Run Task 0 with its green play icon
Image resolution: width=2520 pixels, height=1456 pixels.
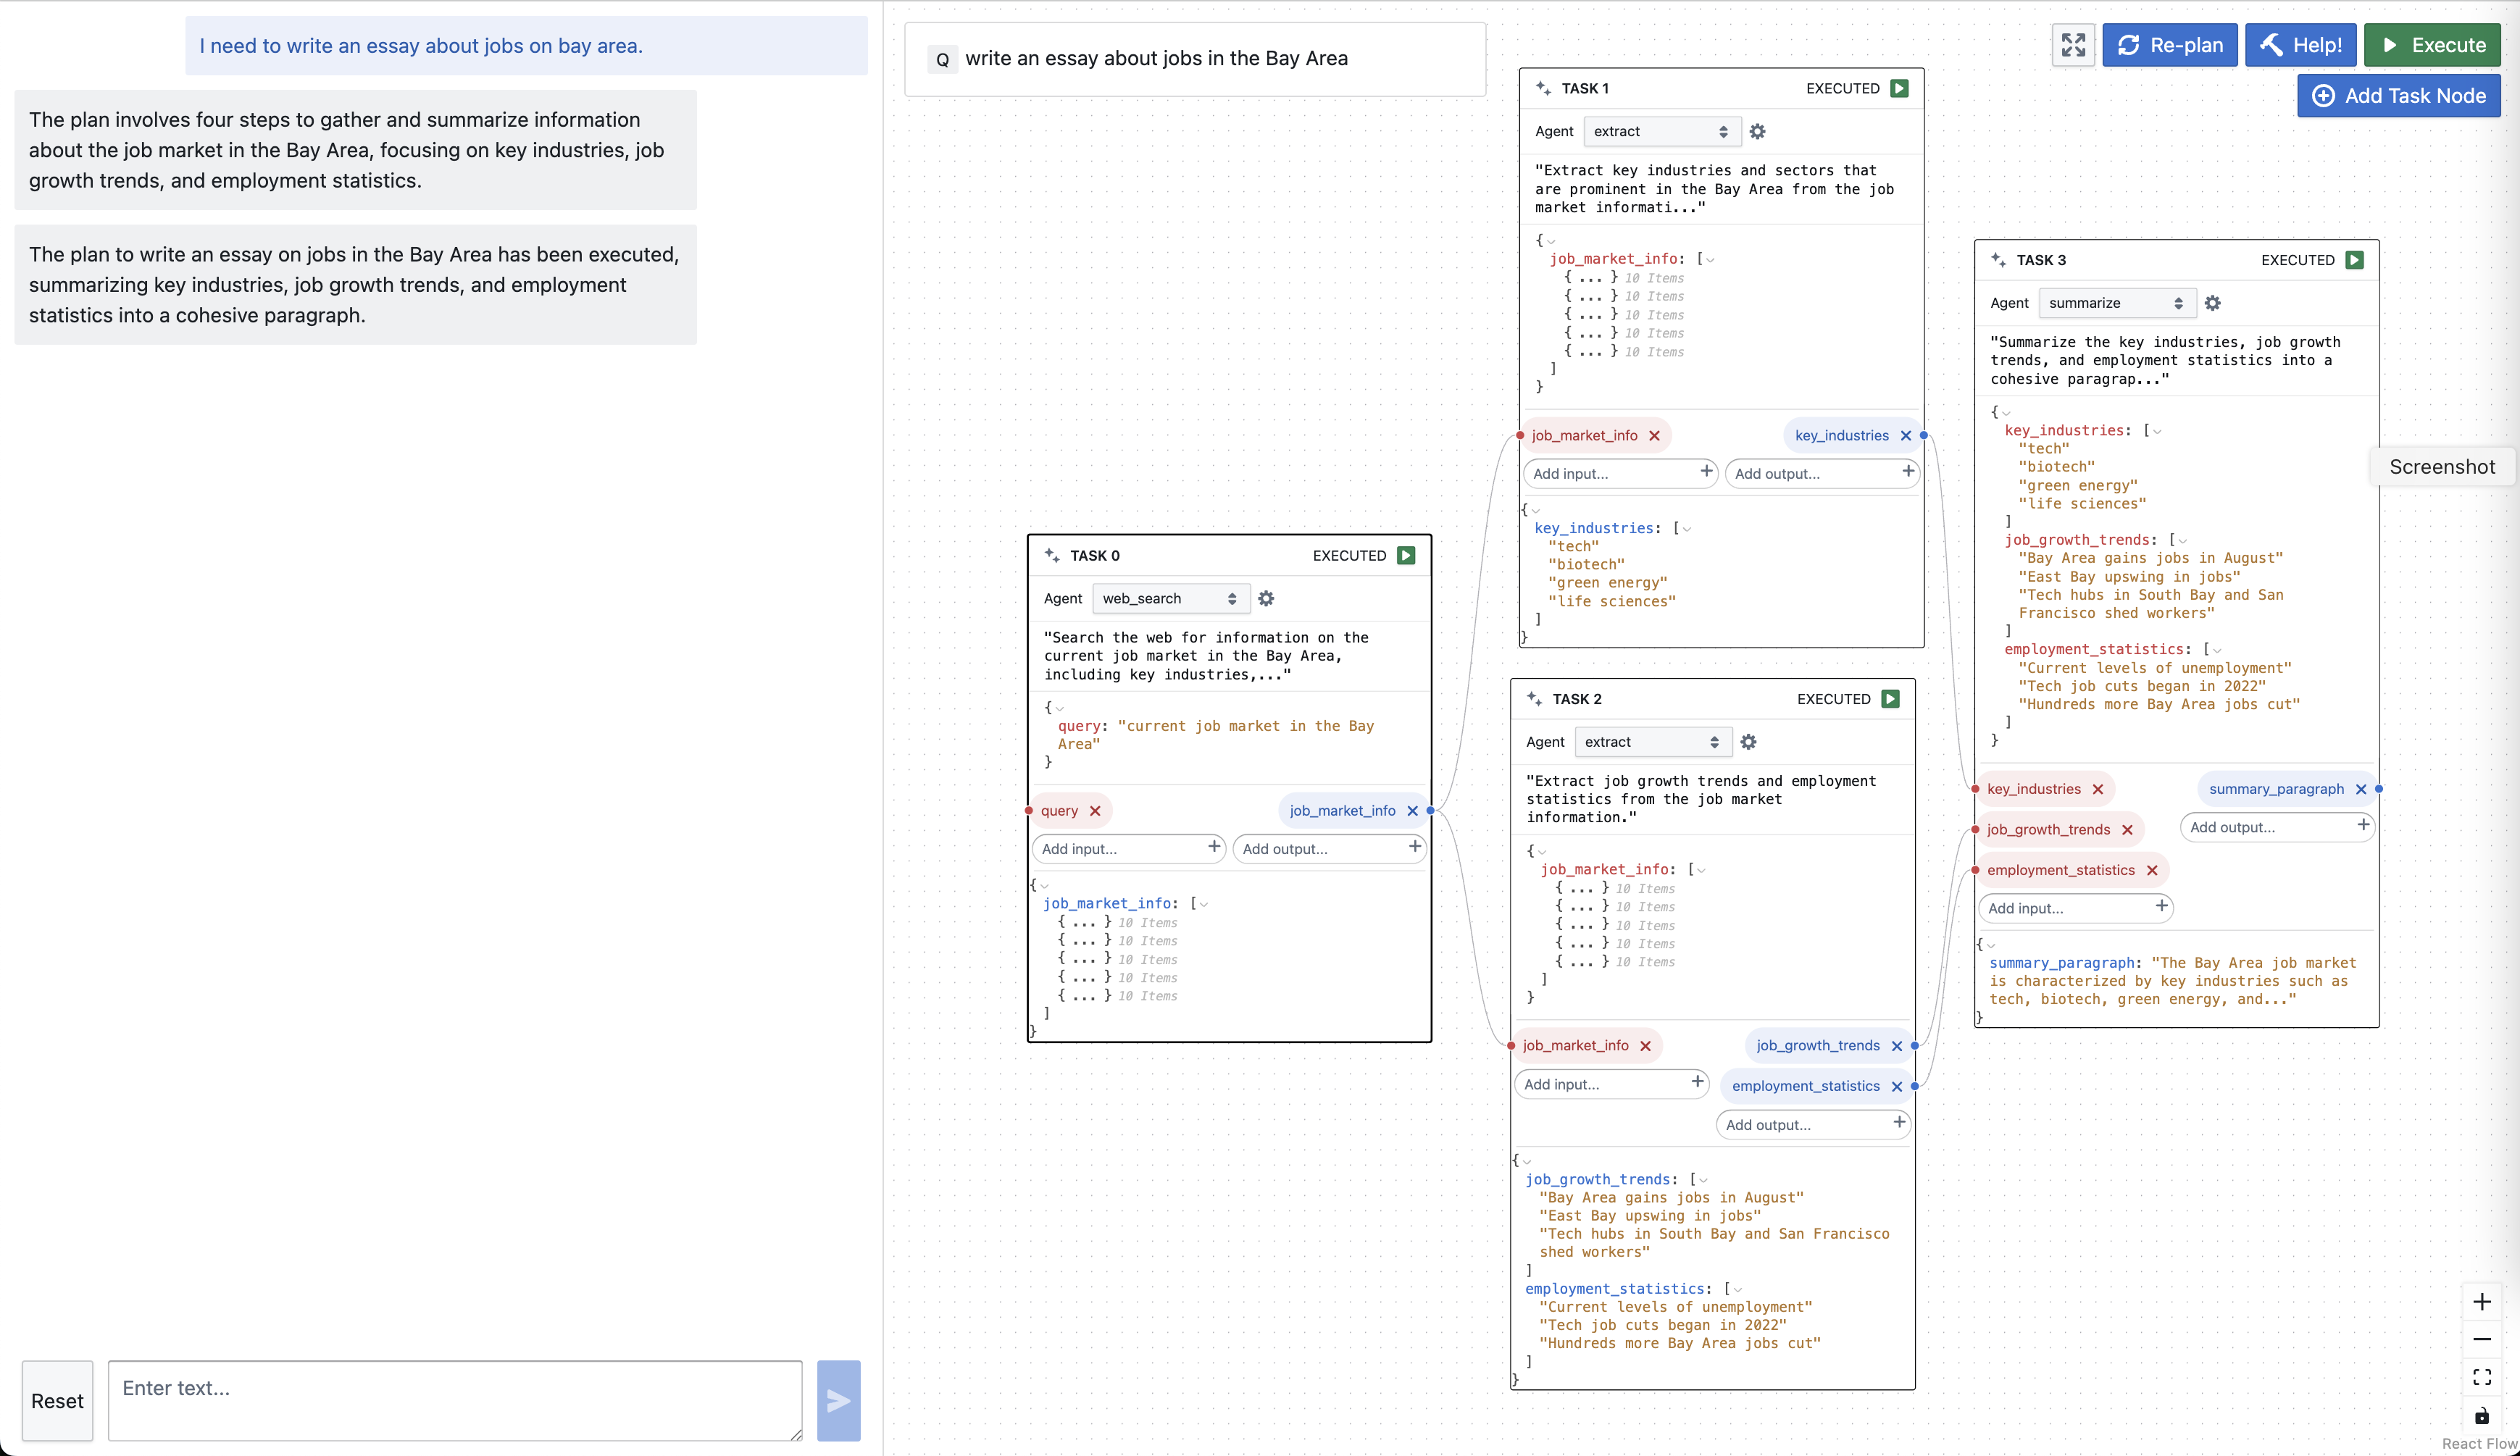click(1406, 555)
